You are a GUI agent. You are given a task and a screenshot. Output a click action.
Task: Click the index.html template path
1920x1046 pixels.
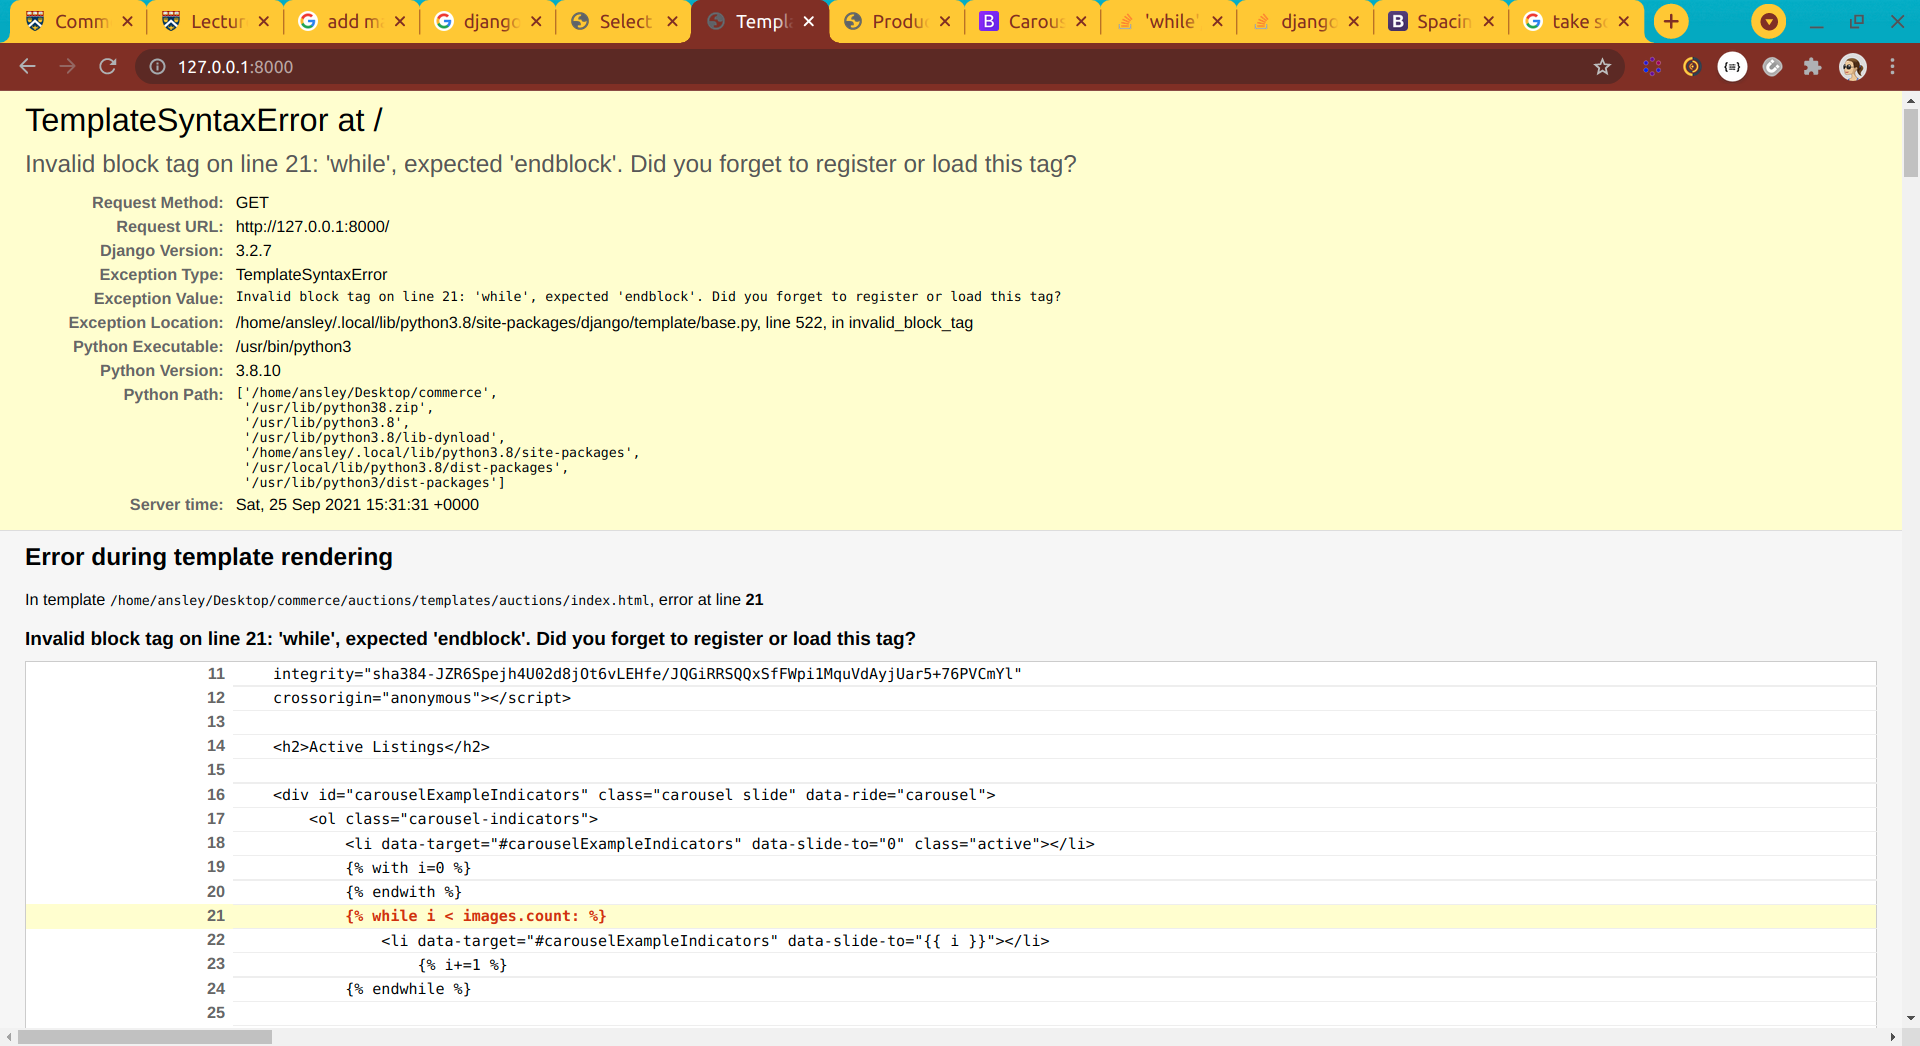pos(380,601)
